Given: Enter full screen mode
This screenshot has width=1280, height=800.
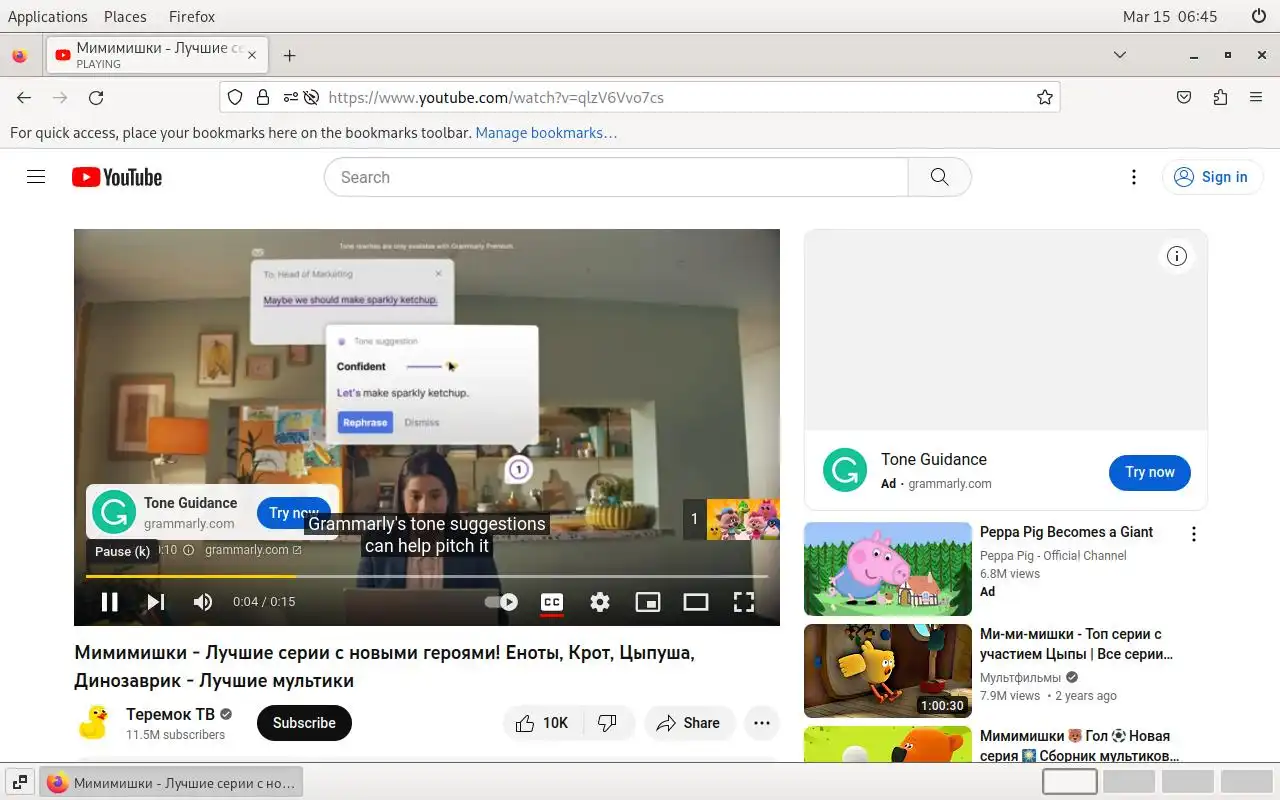Looking at the screenshot, I should click(x=744, y=601).
